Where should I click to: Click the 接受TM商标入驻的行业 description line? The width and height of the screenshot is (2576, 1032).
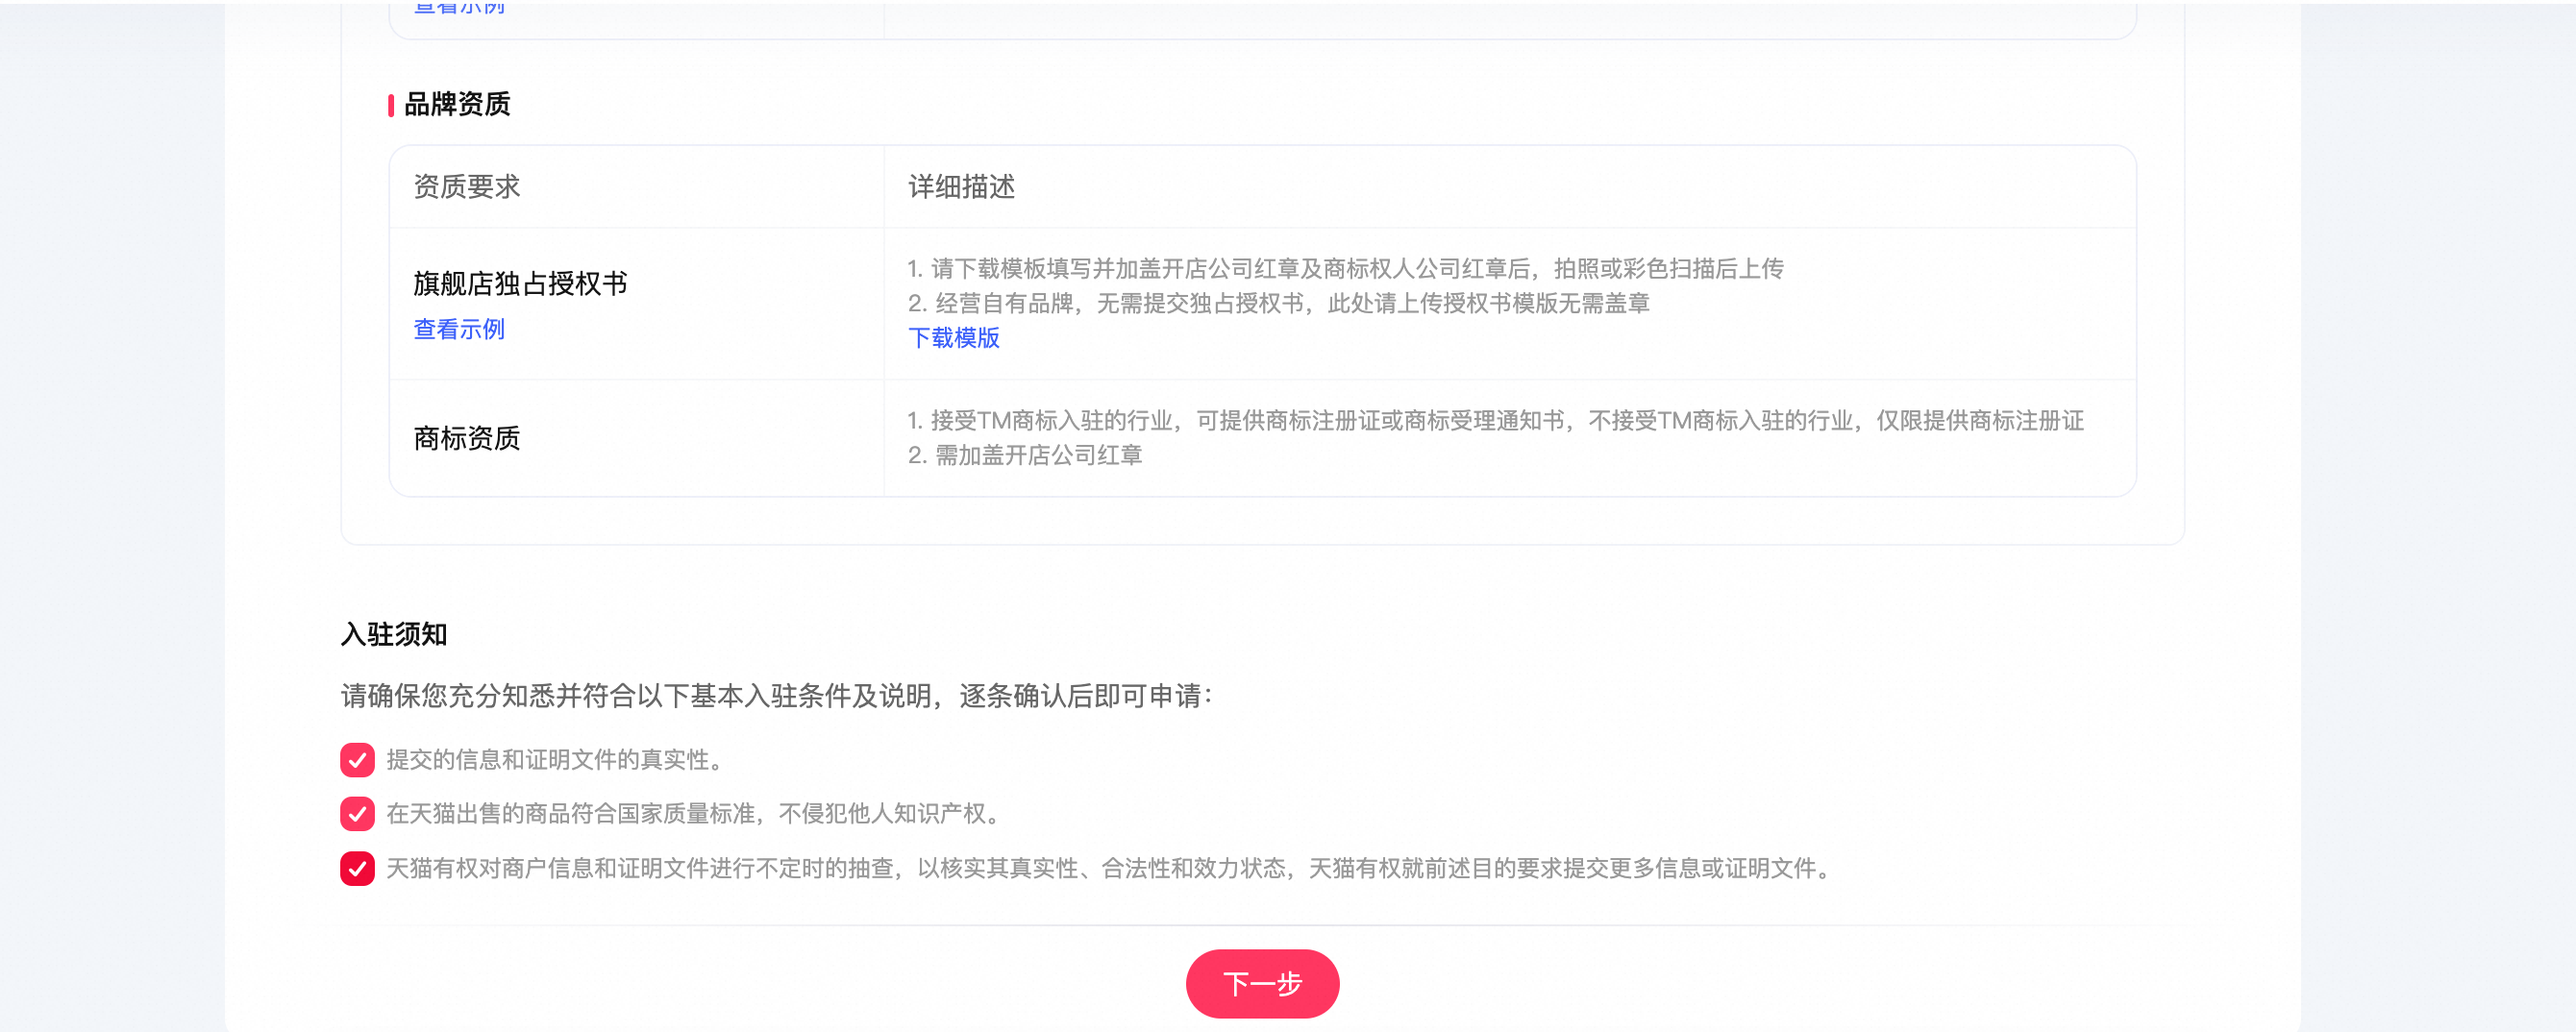coord(1495,421)
